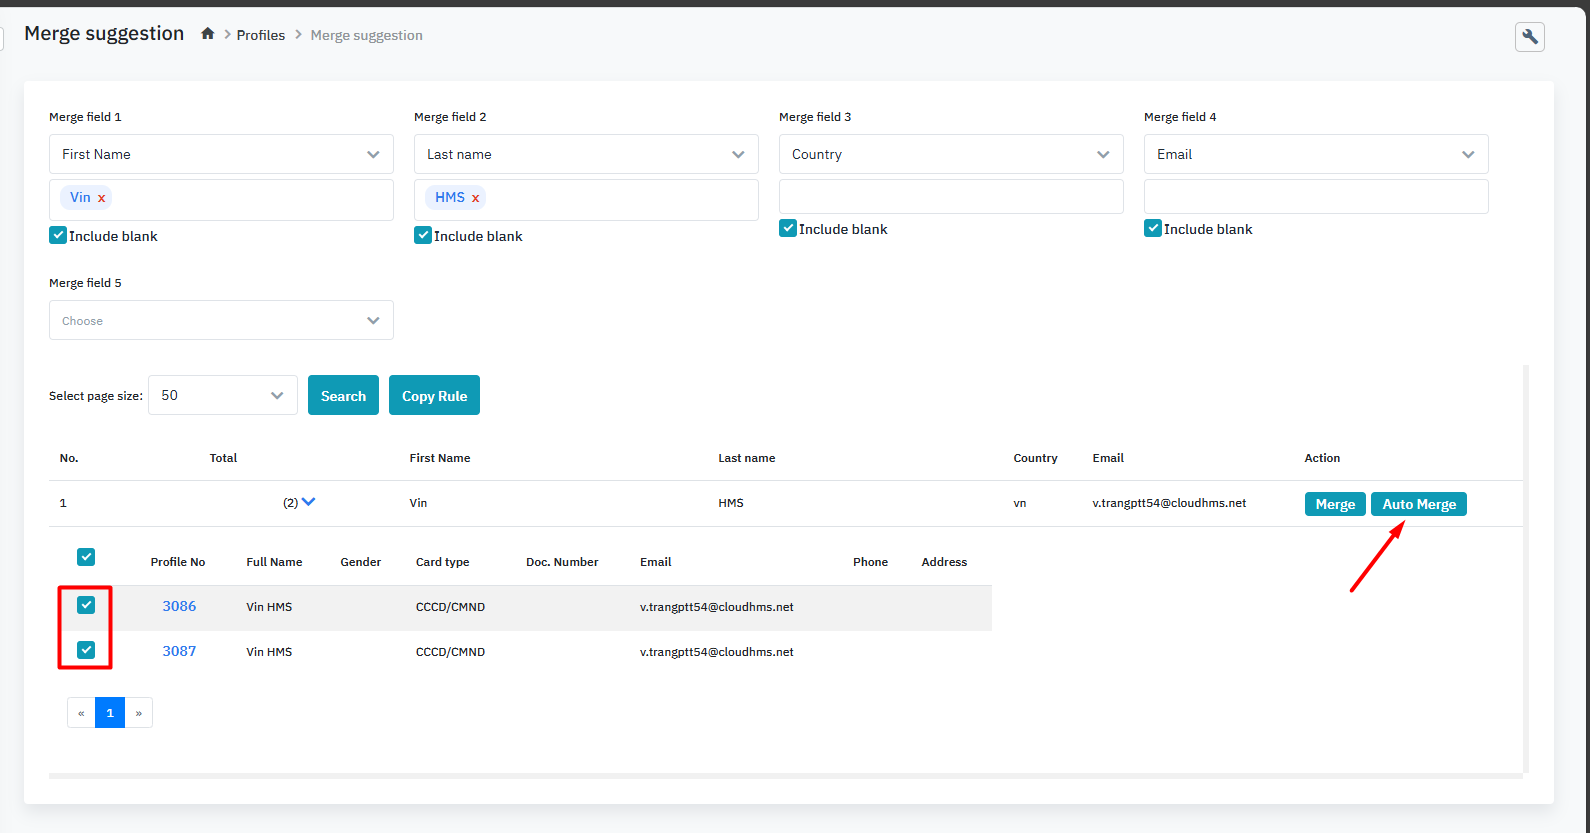Deselect profile 3086 checkbox

(86, 605)
